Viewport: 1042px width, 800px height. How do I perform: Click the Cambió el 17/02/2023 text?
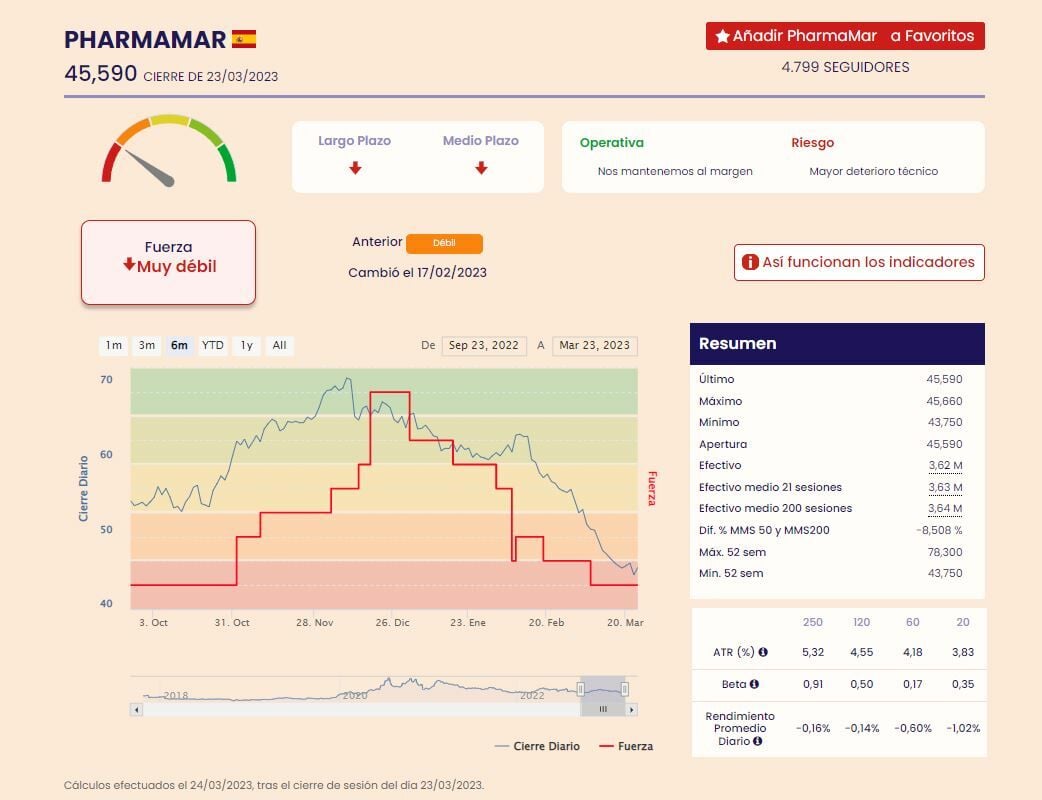(417, 273)
